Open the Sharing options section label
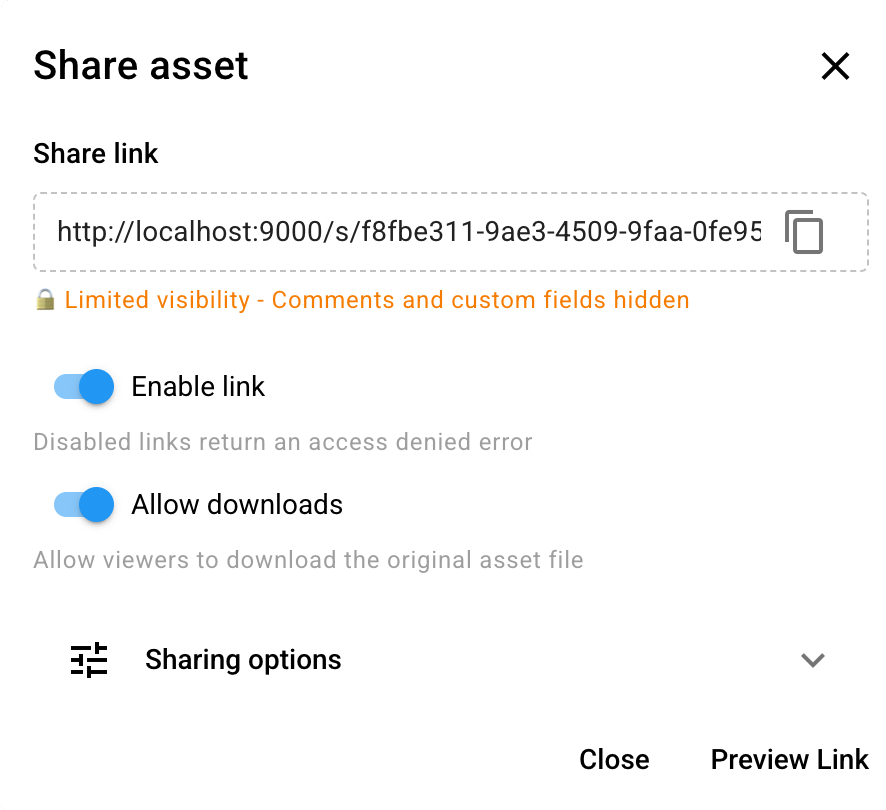Viewport: 886px width, 810px height. (243, 660)
